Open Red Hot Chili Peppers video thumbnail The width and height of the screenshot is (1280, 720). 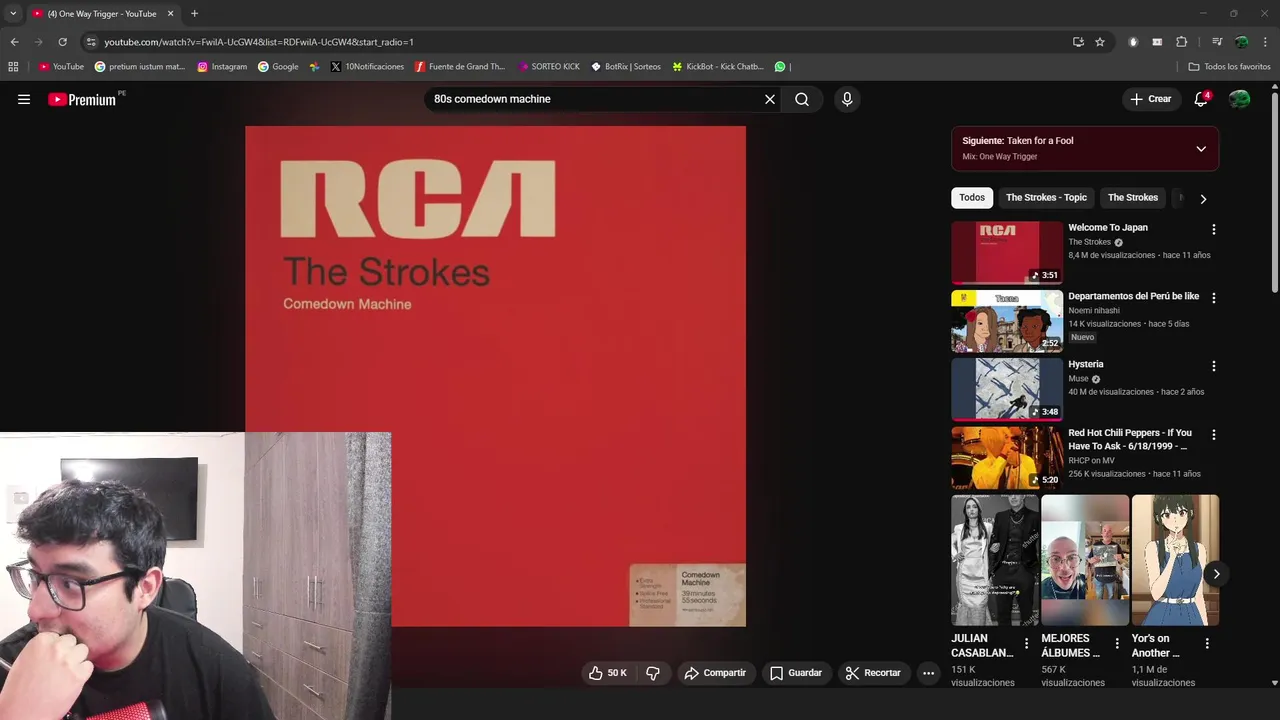click(x=1006, y=458)
